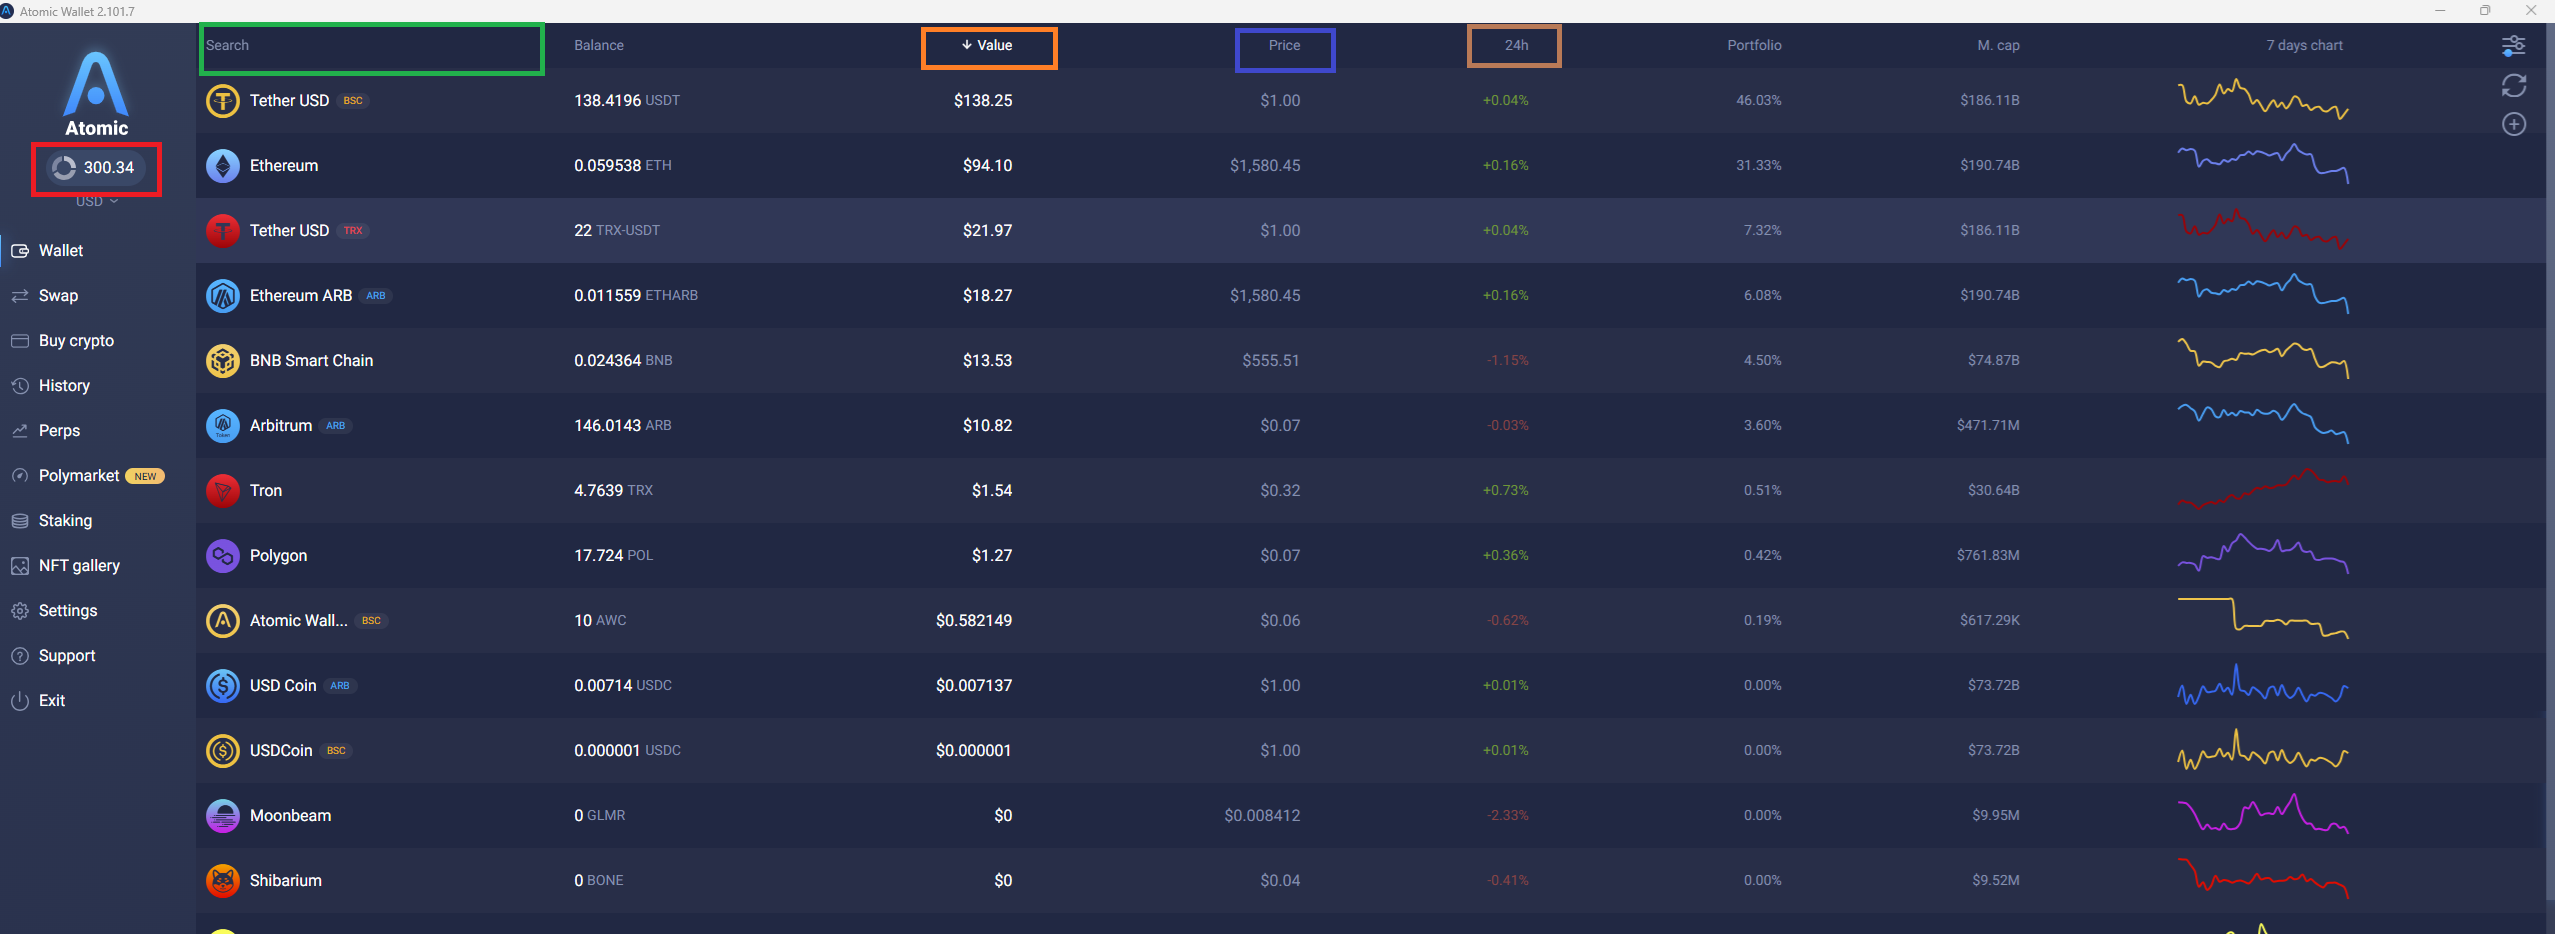
Task: Sort assets by the Value column
Action: click(987, 46)
